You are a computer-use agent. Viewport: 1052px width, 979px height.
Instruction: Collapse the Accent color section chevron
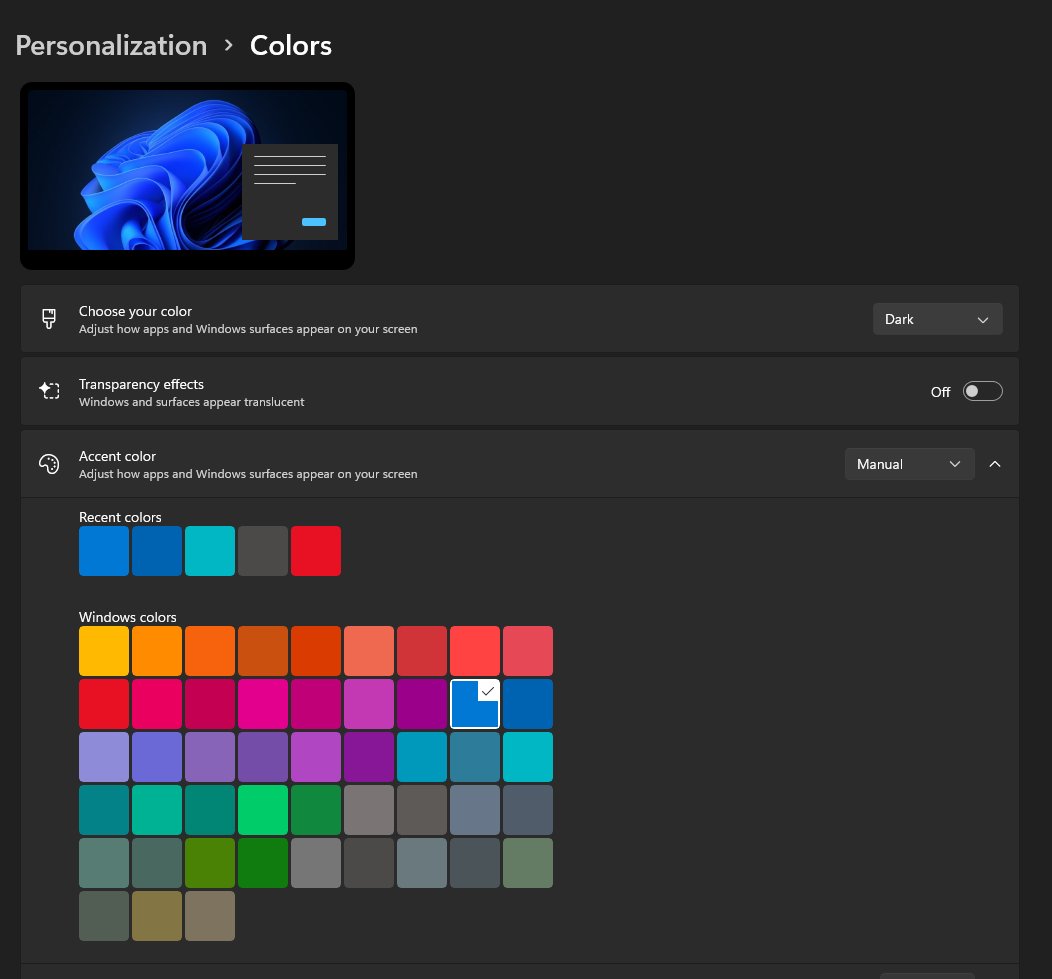(995, 464)
